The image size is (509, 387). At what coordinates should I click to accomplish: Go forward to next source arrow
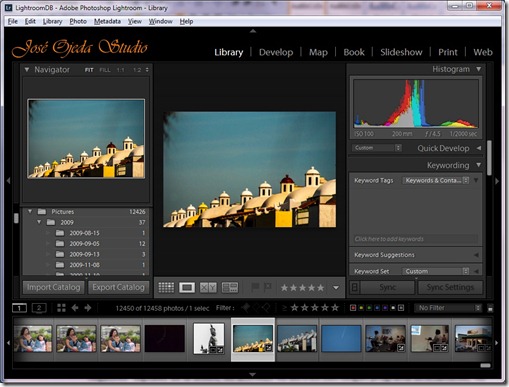88,308
